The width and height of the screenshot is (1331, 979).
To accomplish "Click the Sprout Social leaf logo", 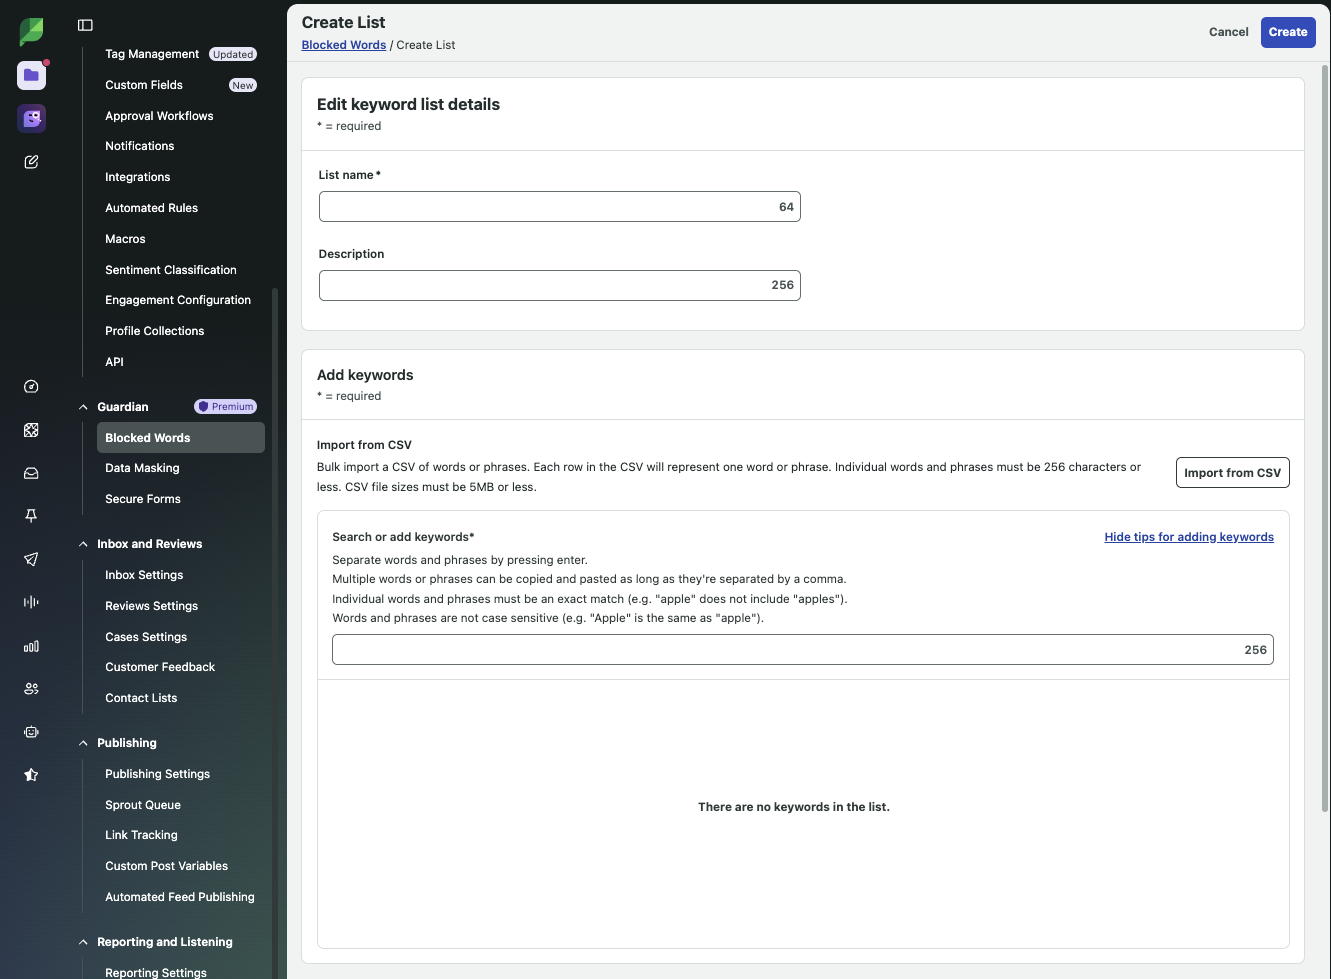I will pos(31,31).
